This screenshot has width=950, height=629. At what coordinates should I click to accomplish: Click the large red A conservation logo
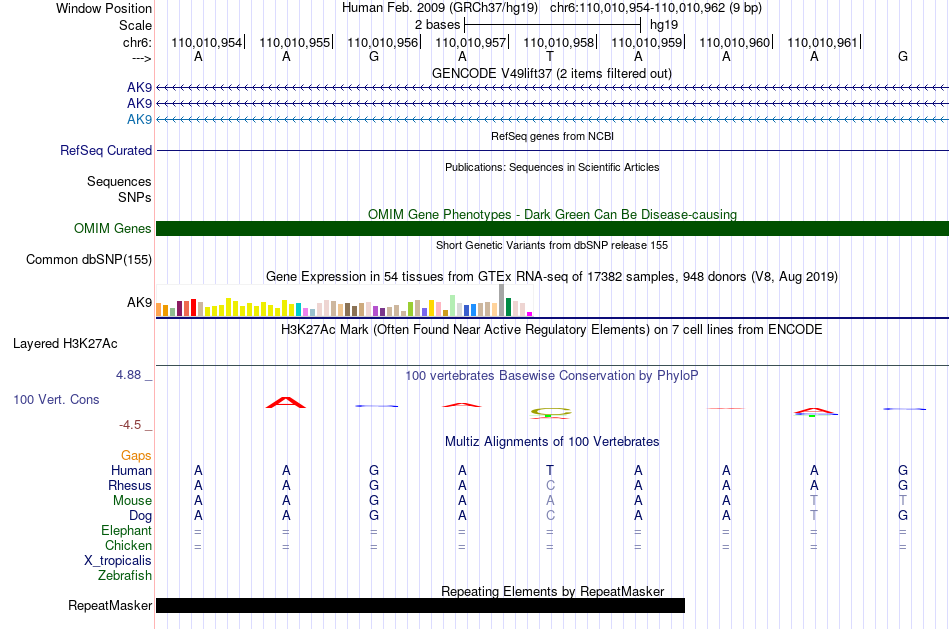tap(286, 402)
